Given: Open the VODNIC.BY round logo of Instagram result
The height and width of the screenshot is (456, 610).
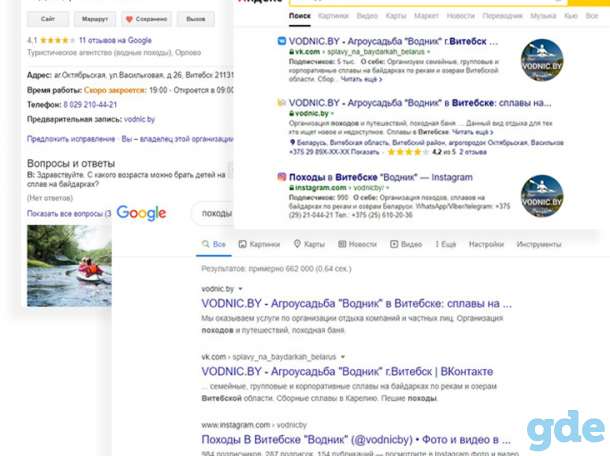Looking at the screenshot, I should pyautogui.click(x=542, y=196).
